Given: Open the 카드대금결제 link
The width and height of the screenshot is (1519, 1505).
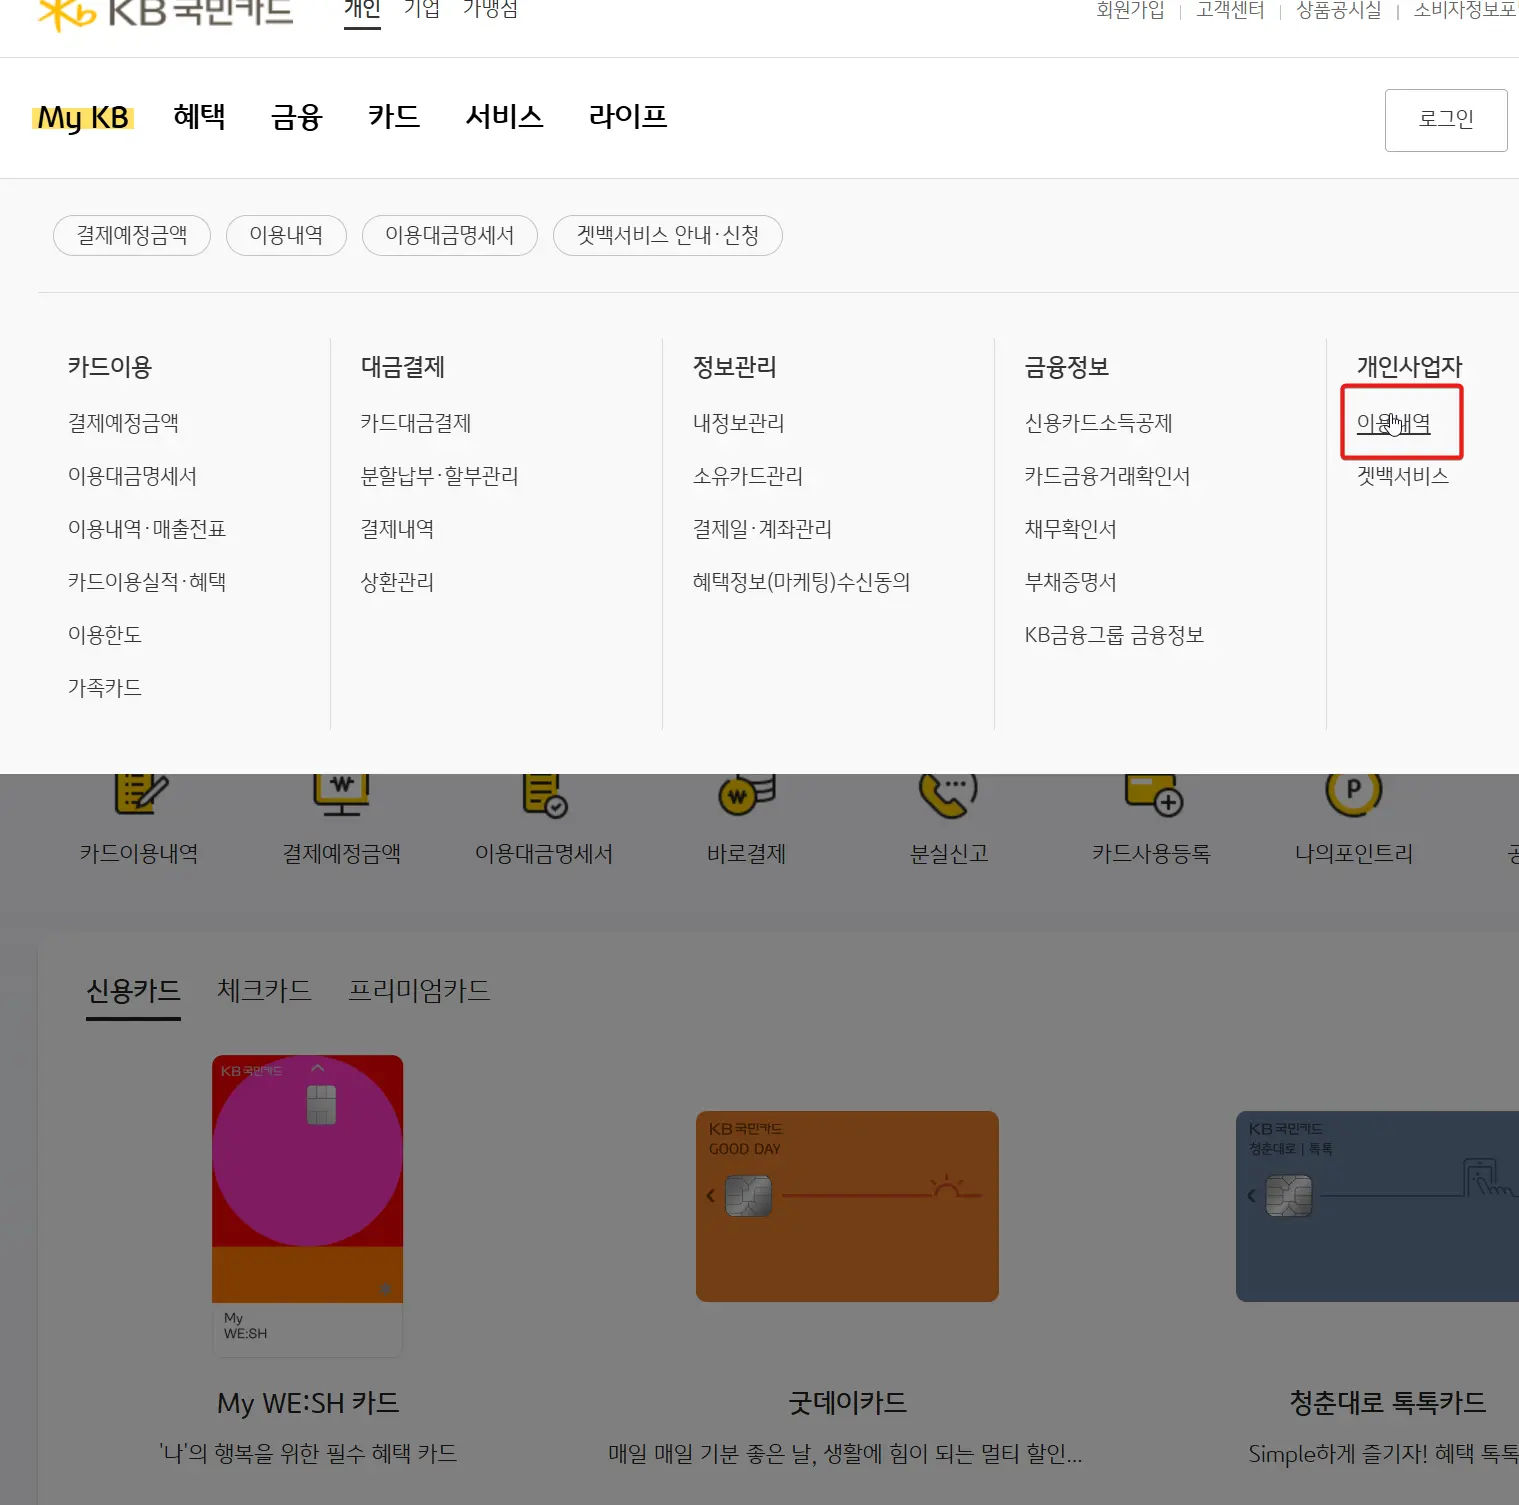Looking at the screenshot, I should coord(416,423).
